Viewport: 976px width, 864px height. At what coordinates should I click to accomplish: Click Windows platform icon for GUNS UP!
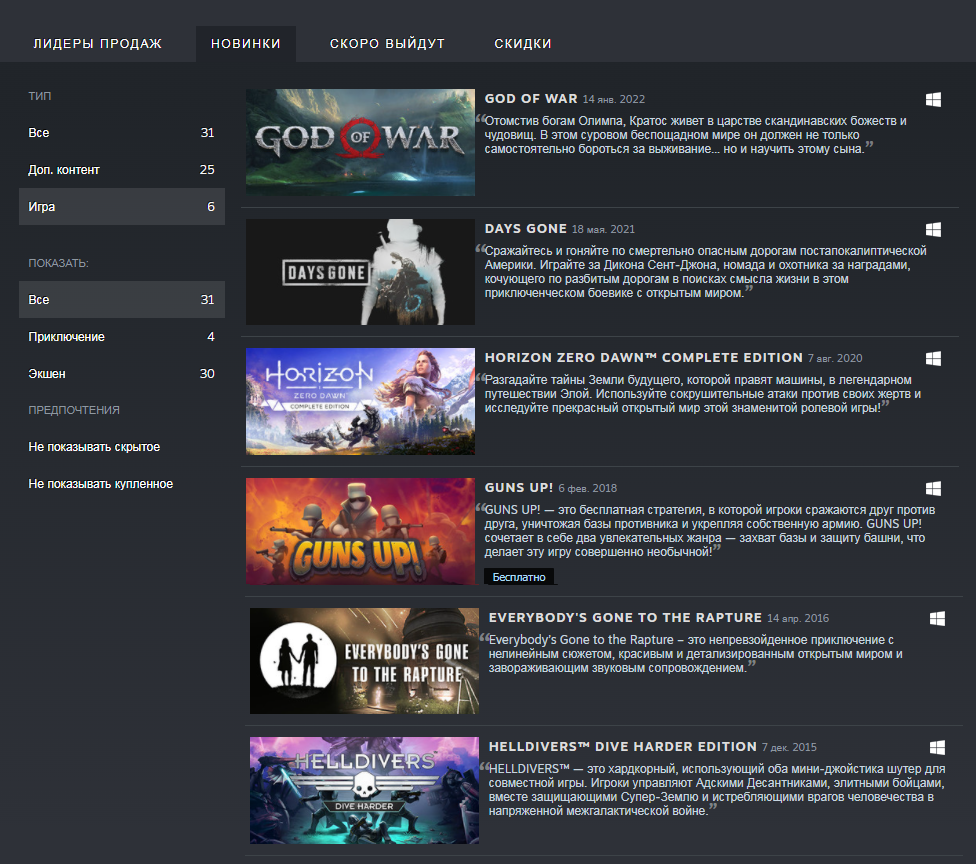tap(933, 488)
